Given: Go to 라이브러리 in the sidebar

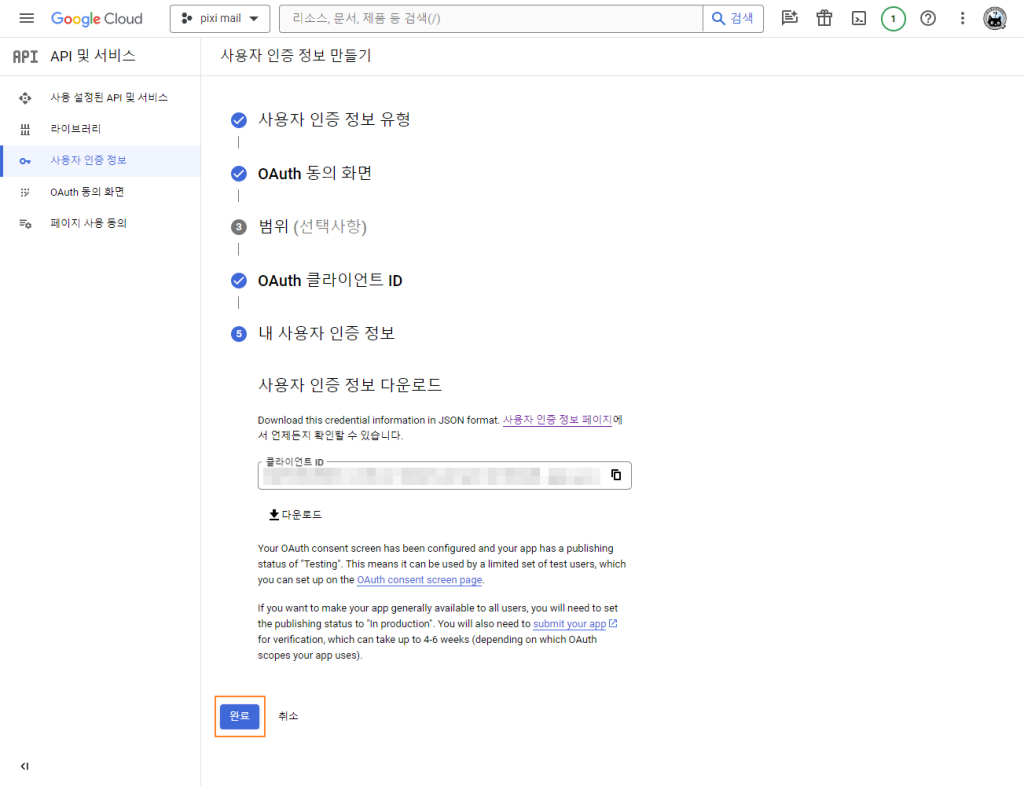Looking at the screenshot, I should pyautogui.click(x=75, y=129).
